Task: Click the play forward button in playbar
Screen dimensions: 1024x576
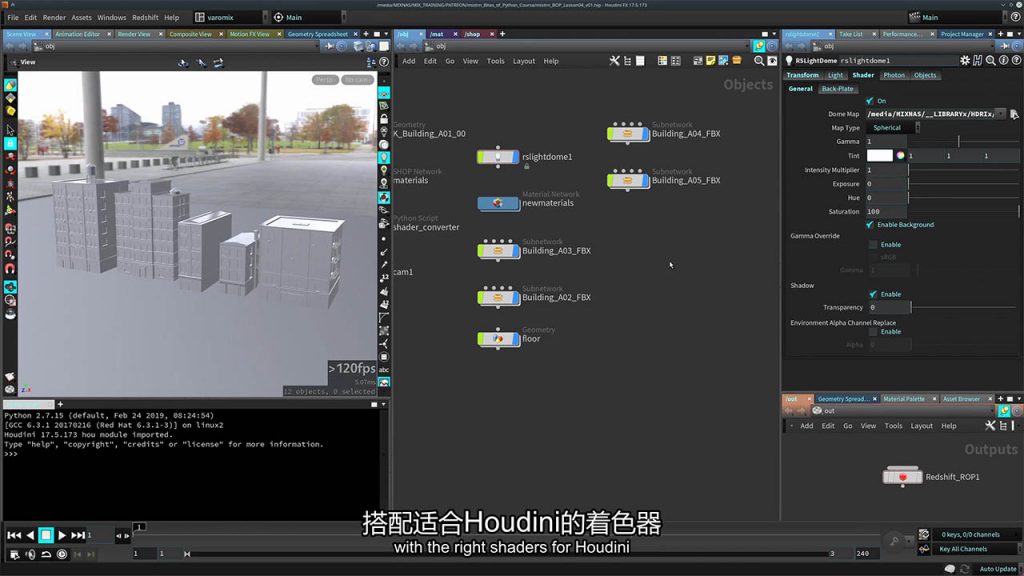Action: click(62, 535)
